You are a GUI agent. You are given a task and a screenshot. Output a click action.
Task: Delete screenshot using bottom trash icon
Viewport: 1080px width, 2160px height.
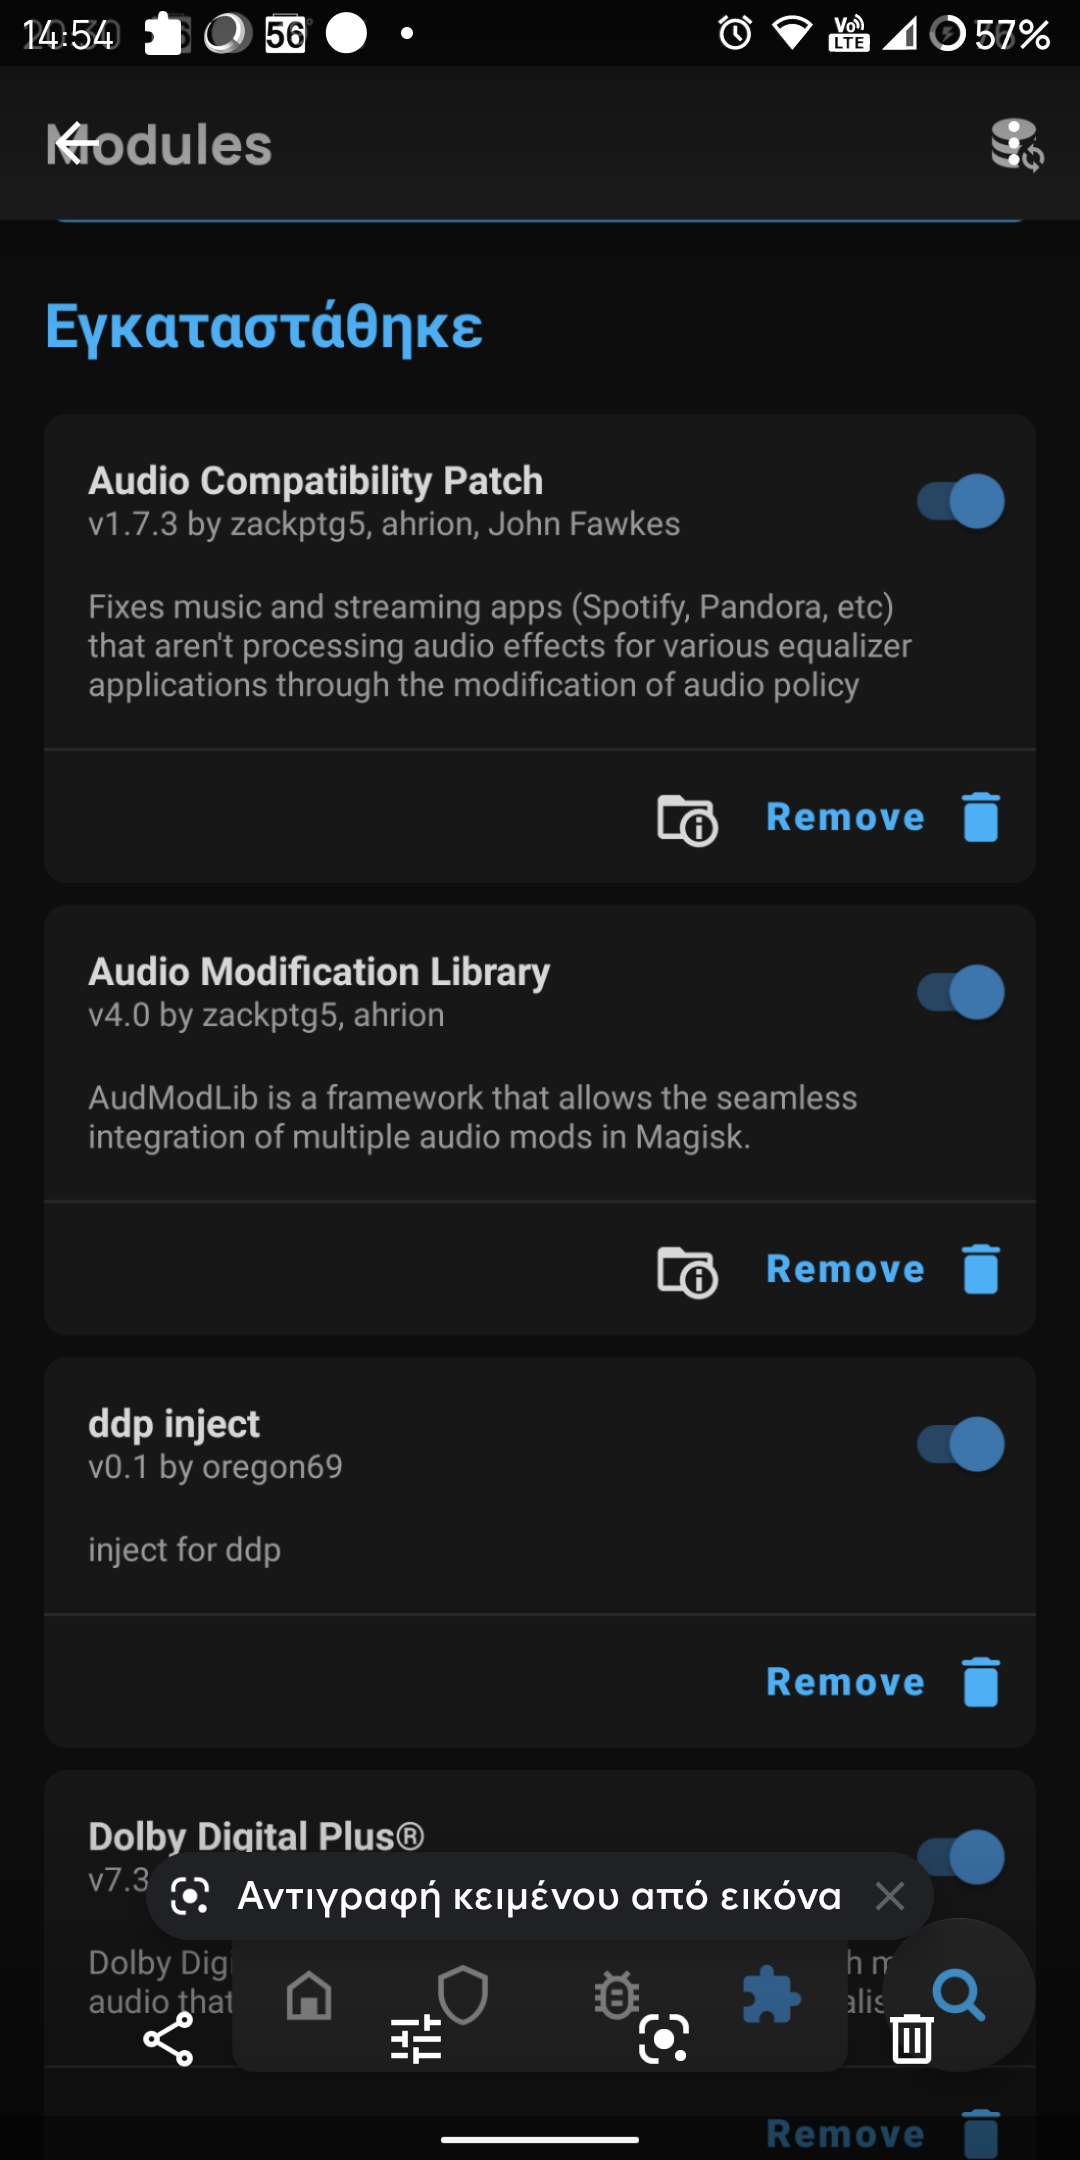coord(911,2038)
